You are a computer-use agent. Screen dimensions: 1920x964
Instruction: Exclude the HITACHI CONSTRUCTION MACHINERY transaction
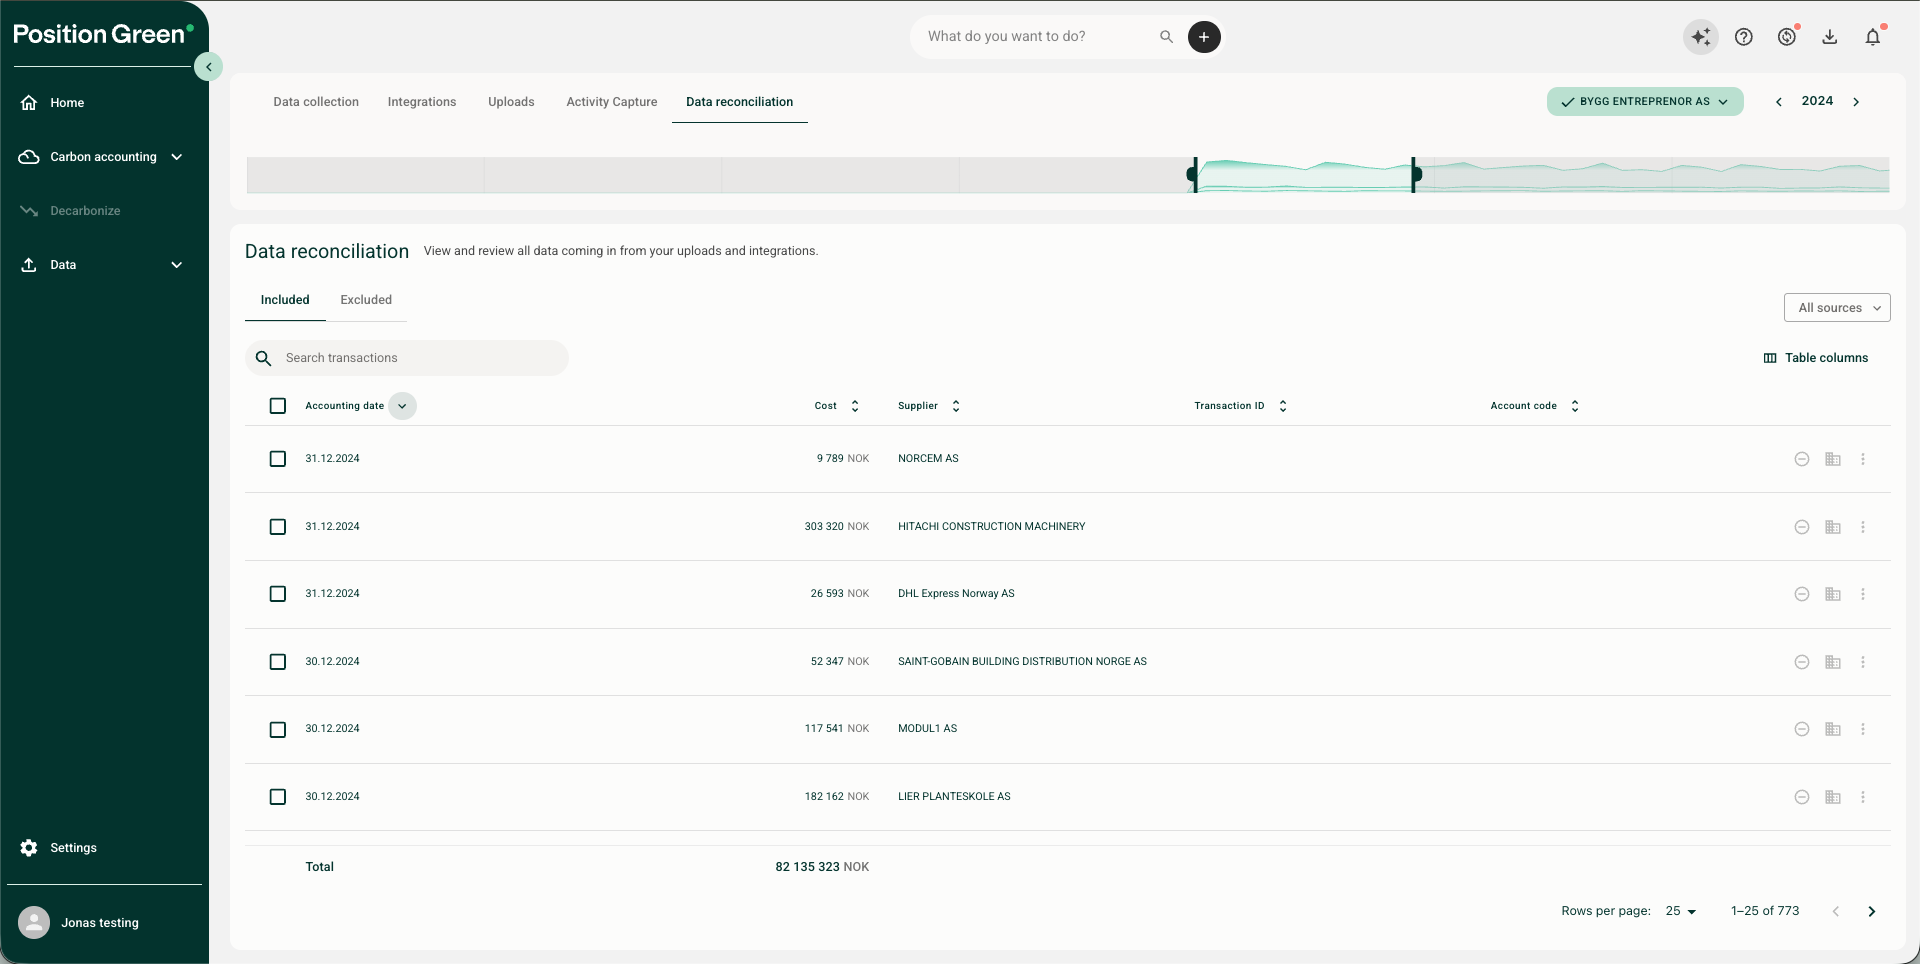1802,527
